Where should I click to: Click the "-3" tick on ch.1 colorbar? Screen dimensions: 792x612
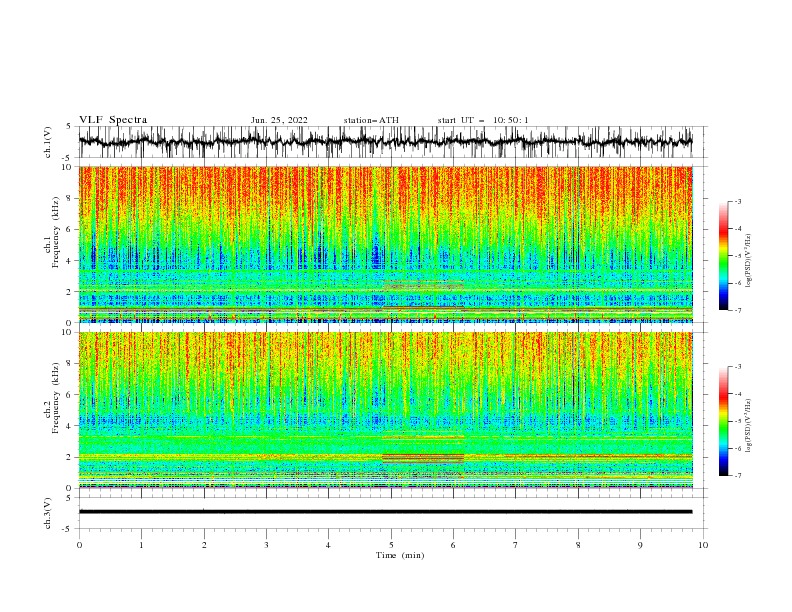click(x=737, y=201)
